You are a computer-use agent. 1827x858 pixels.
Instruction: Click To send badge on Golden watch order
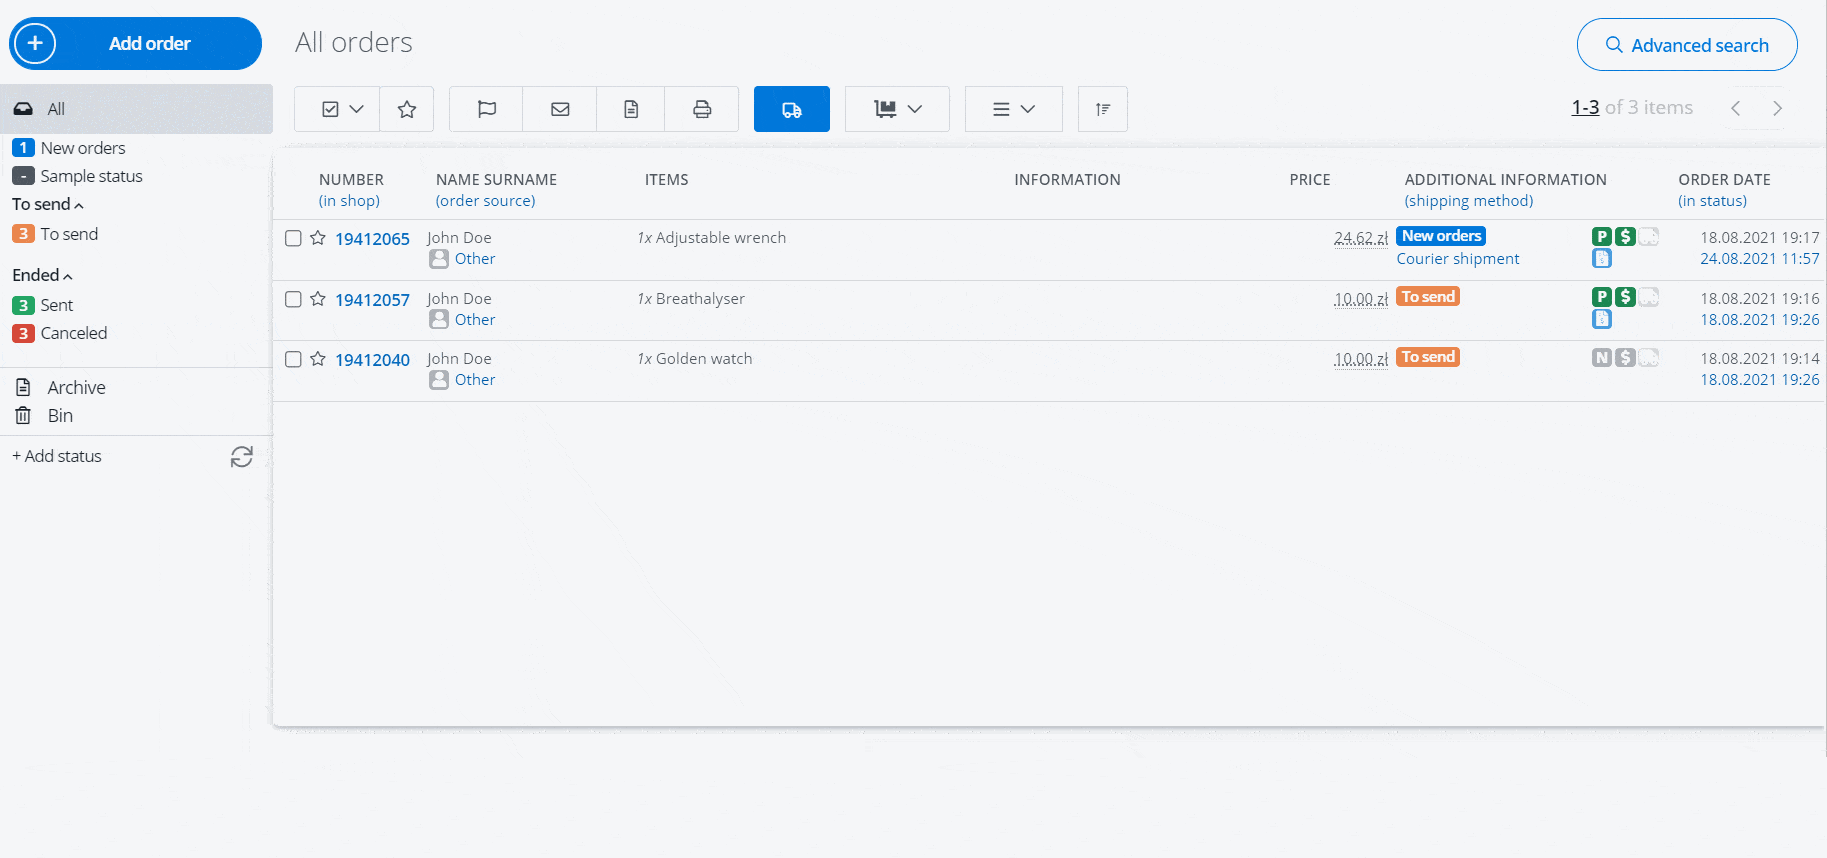1428,357
